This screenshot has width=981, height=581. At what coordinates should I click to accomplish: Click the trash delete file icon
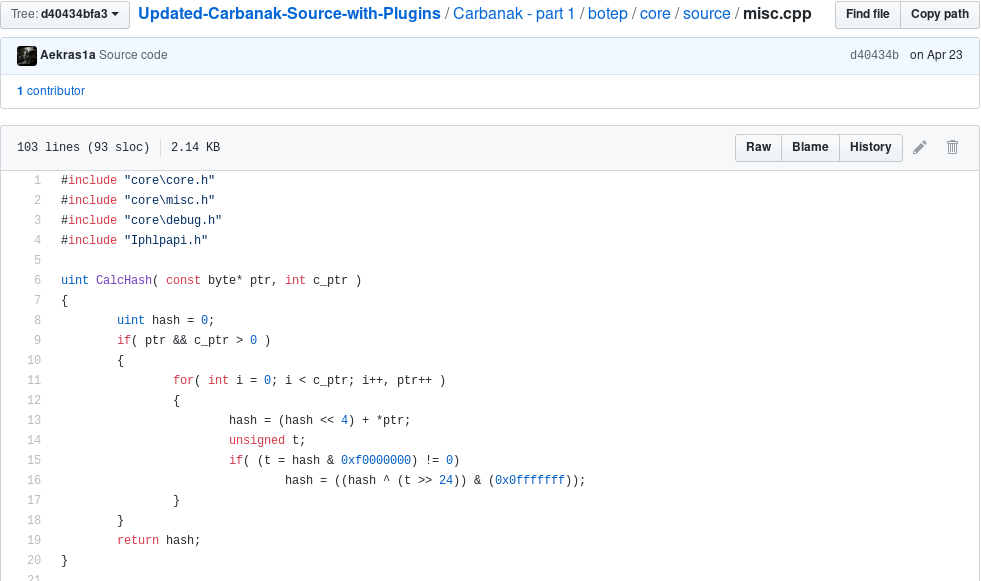point(952,147)
